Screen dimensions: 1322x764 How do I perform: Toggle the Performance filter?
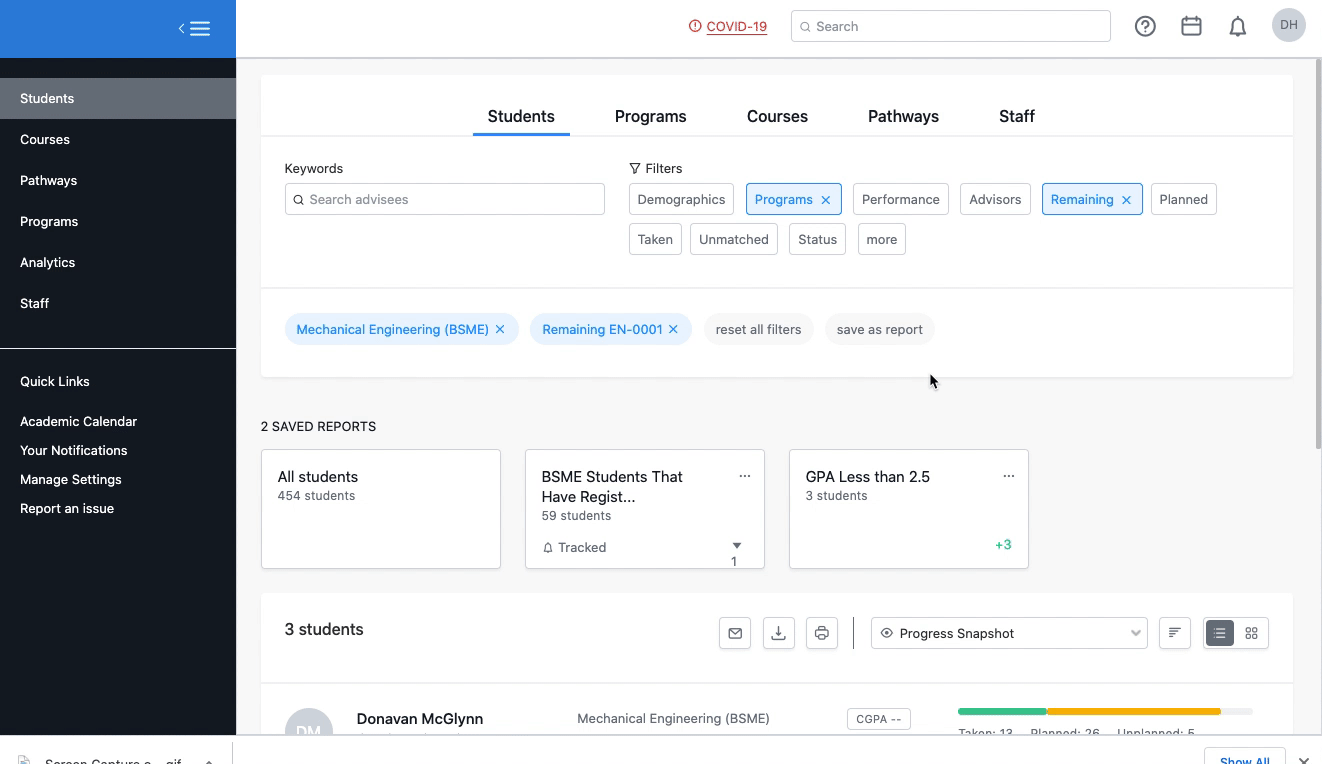900,199
